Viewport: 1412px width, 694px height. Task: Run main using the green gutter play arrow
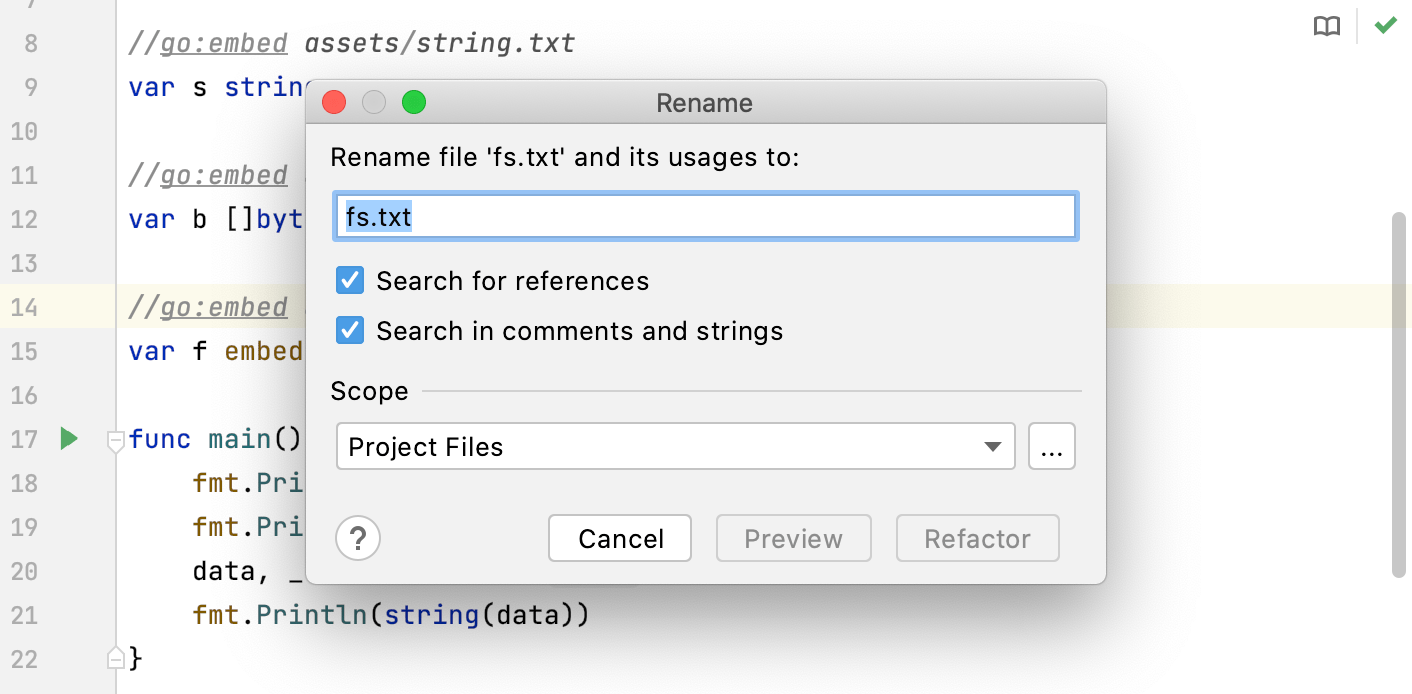[x=66, y=438]
